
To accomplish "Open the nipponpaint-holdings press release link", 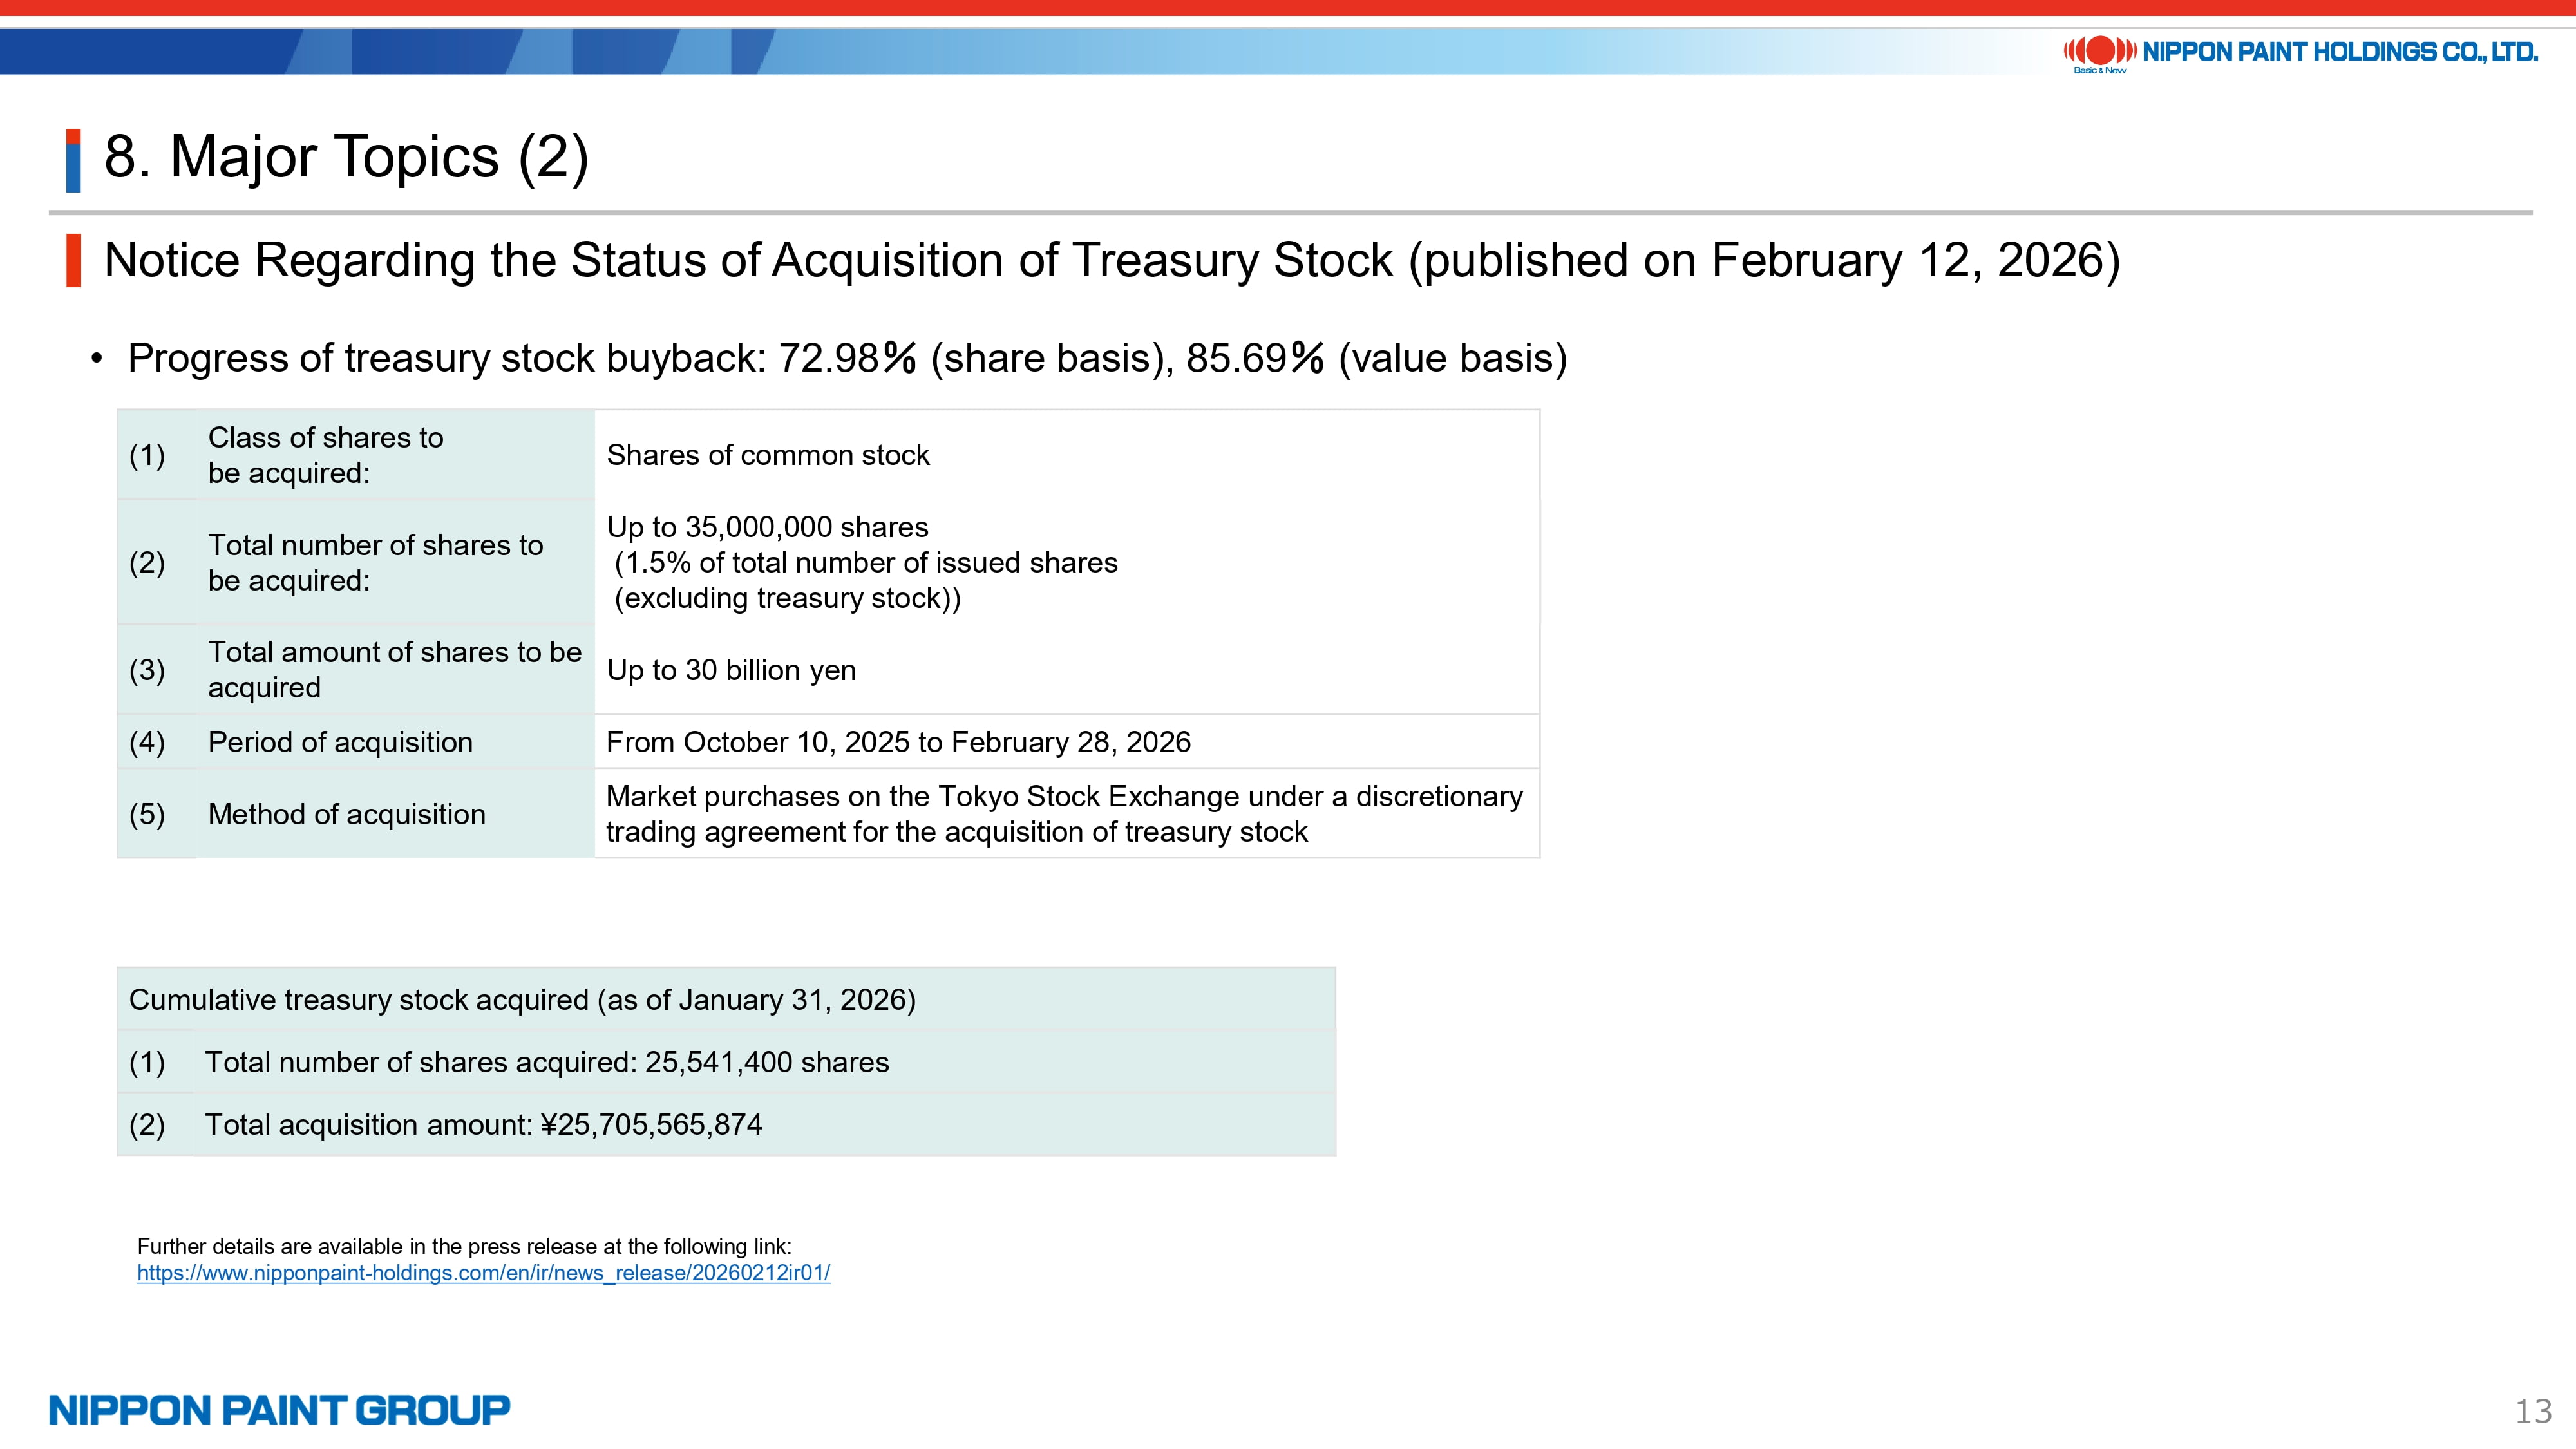I will click(483, 1273).
